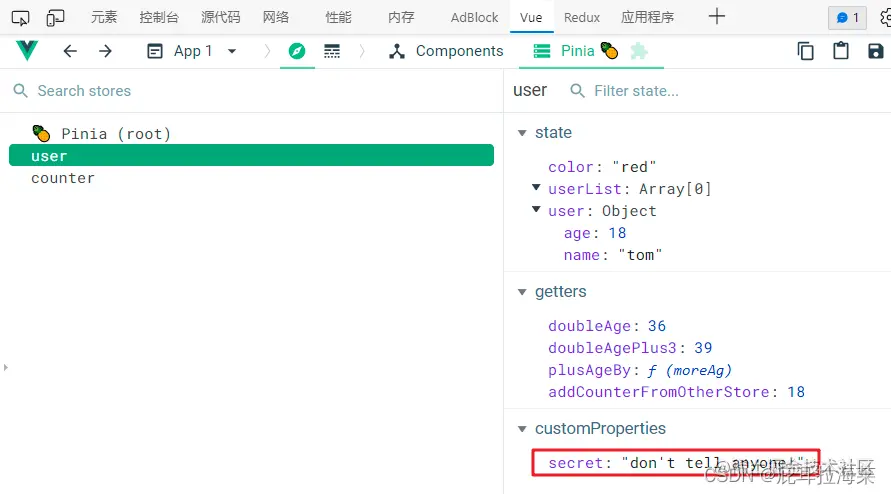Viewport: 891px width, 494px height.
Task: Click the plusAgeBy getter row
Action: pos(640,371)
